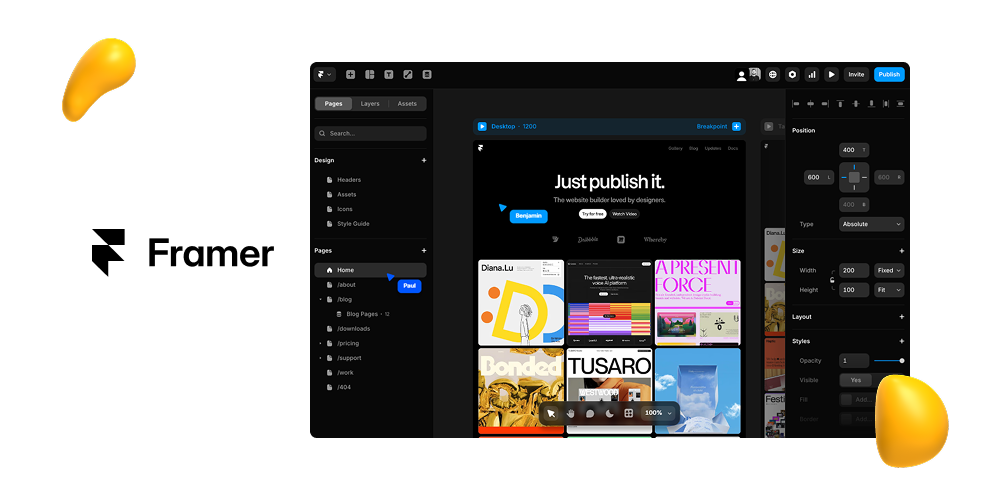This screenshot has height=500, width=1000.
Task: Click the blue Publish button
Action: pos(889,75)
